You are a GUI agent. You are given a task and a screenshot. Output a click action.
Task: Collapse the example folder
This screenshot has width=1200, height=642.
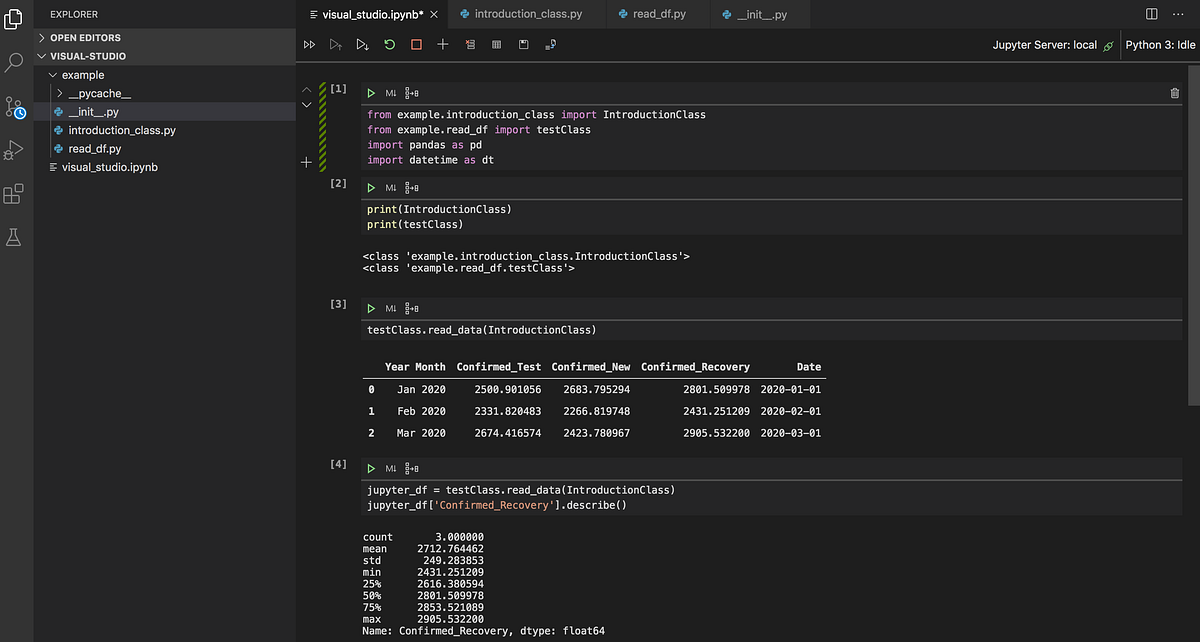click(82, 75)
